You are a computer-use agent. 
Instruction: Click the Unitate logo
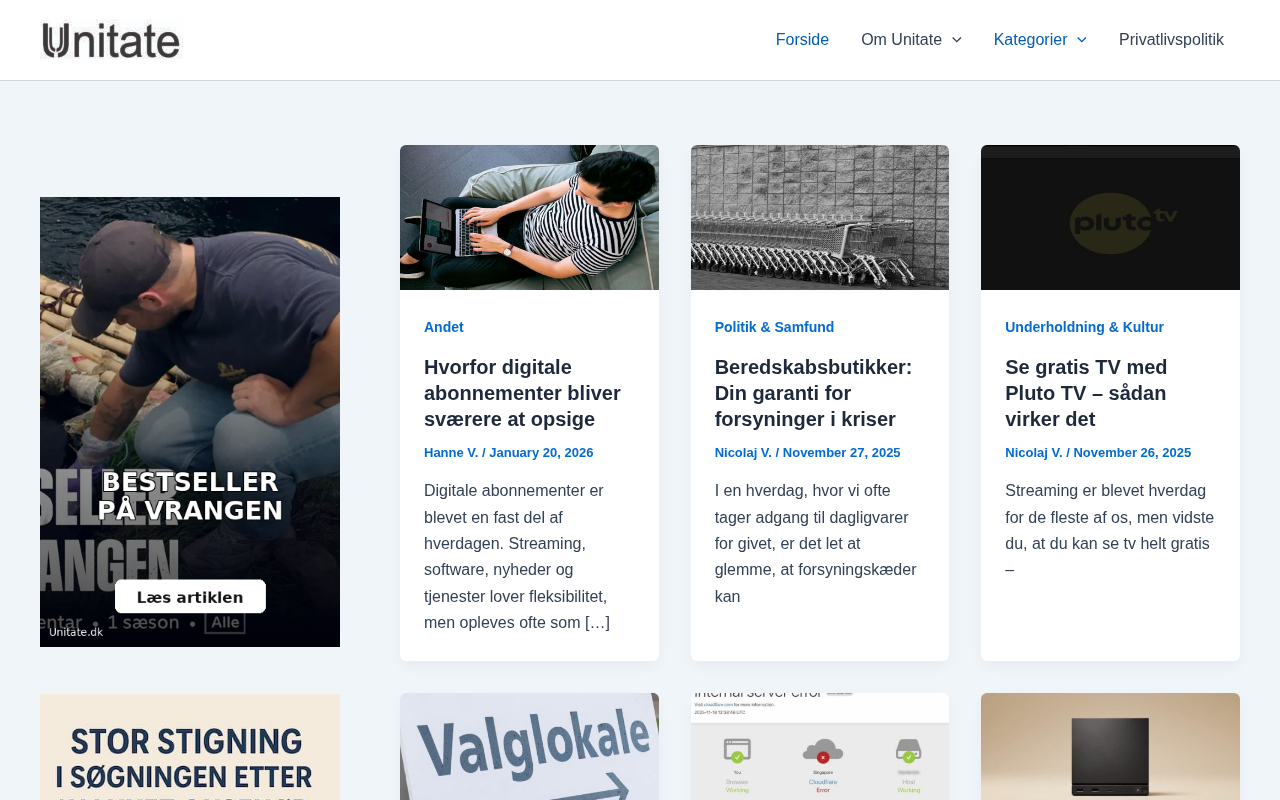[x=111, y=40]
